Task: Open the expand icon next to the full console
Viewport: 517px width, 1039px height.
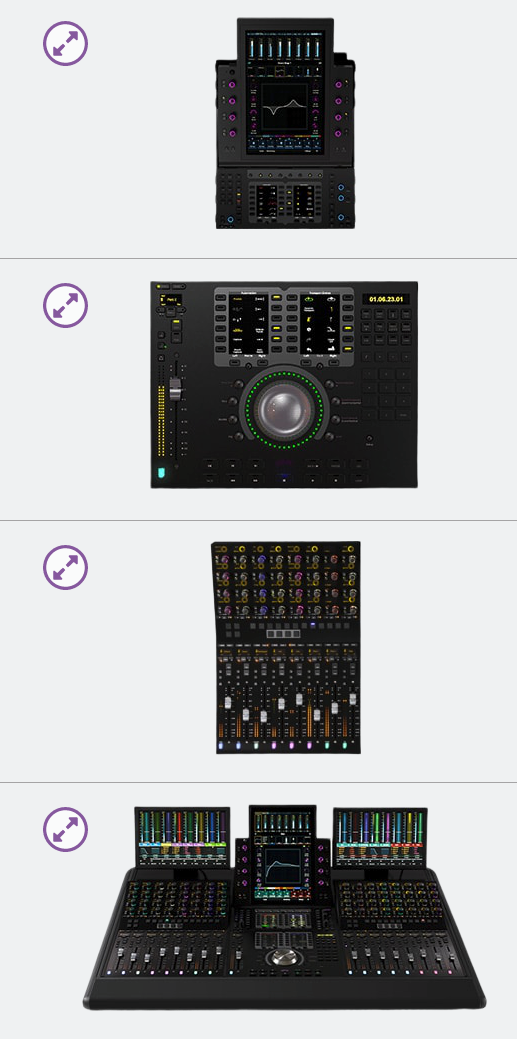Action: coord(66,829)
